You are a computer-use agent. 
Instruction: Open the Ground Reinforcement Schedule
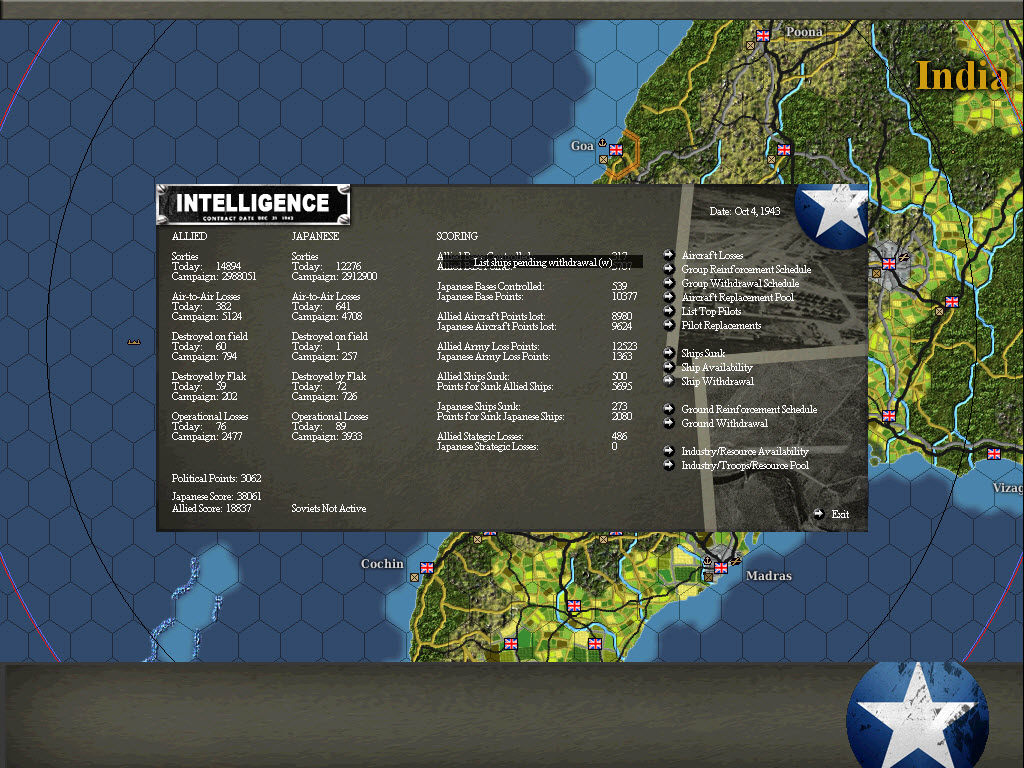(x=749, y=409)
